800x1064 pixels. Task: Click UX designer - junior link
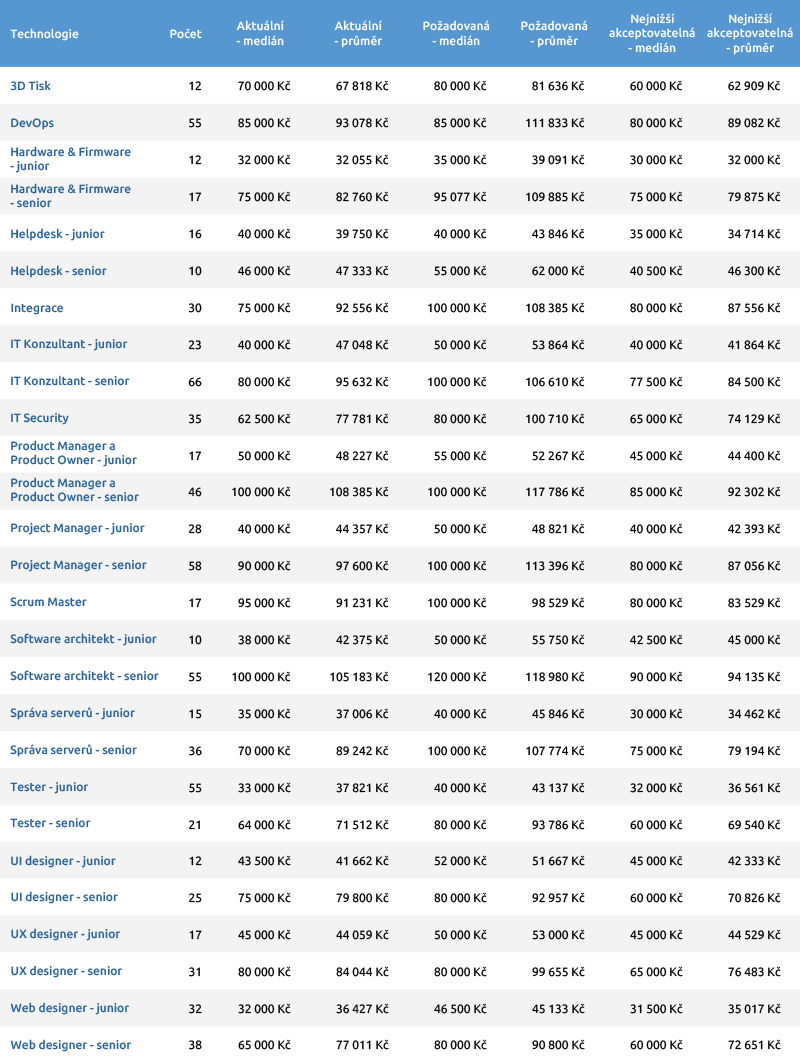point(65,934)
